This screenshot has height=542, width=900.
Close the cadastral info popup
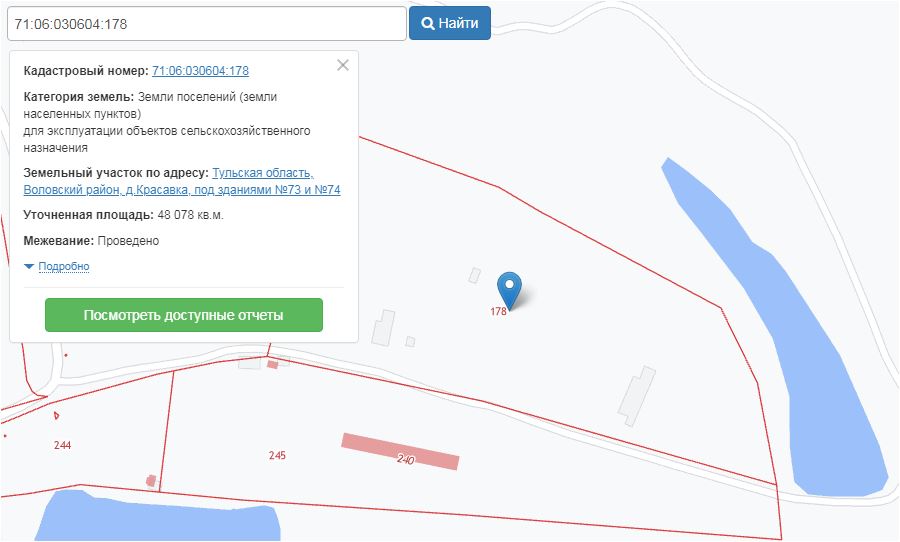click(x=343, y=65)
